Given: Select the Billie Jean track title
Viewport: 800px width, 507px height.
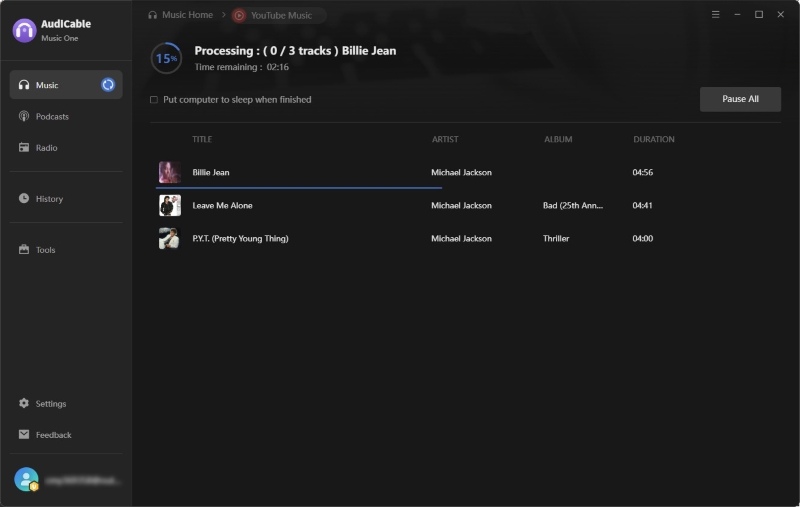Looking at the screenshot, I should click(211, 172).
